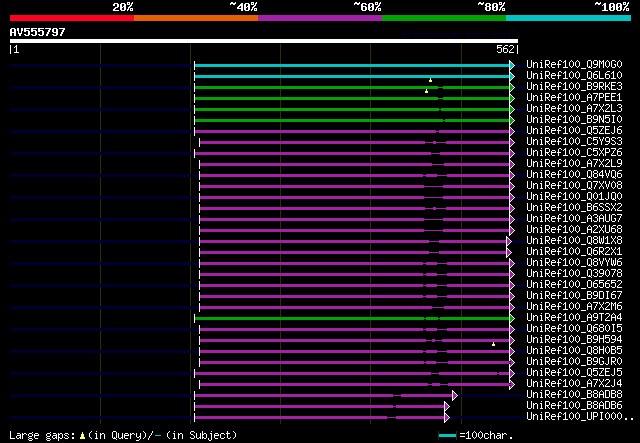
Task: Click cyan ~100% identity legend segment
Action: 569,18
